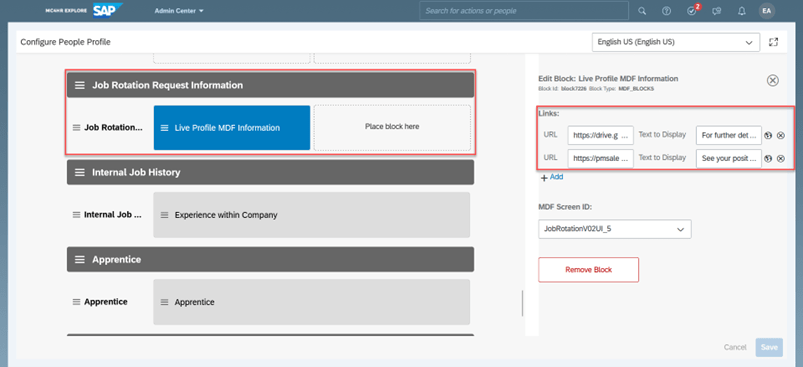Click the search magnifier icon
803x367 pixels.
tap(642, 11)
